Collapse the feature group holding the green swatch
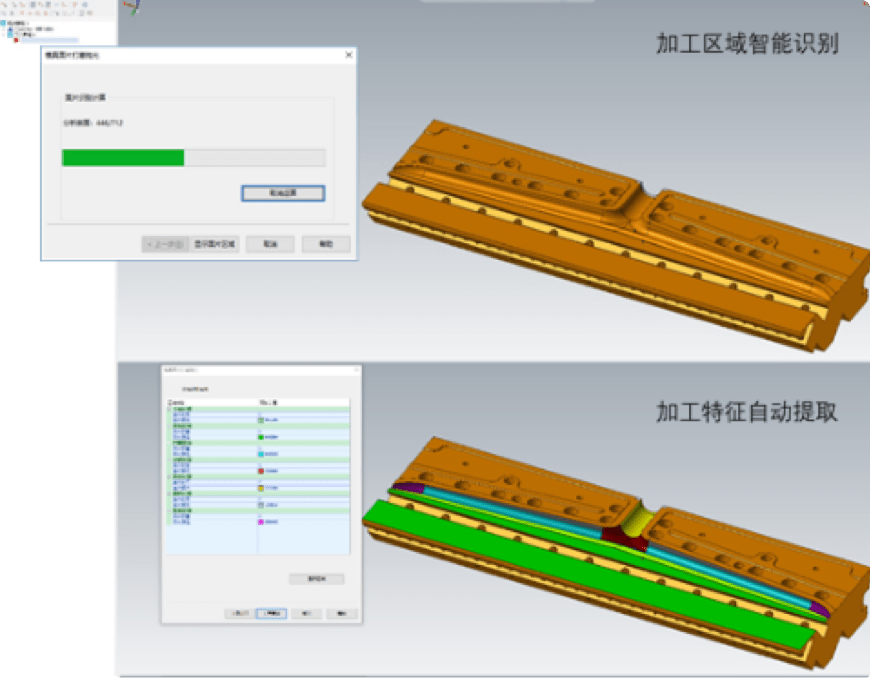 (x=169, y=426)
